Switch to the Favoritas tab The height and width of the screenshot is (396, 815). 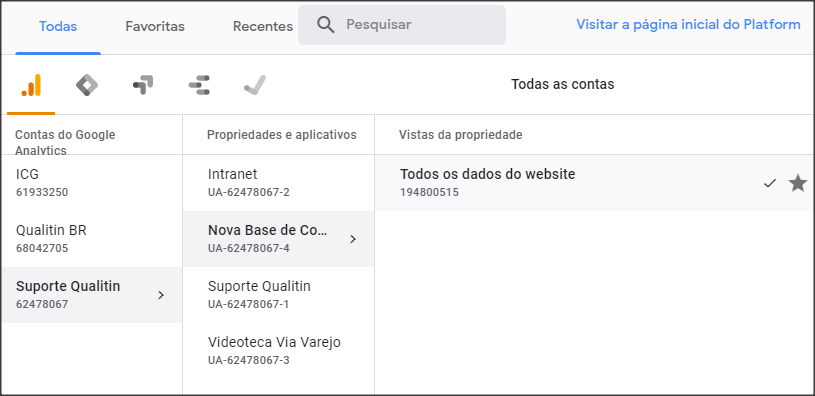click(155, 27)
